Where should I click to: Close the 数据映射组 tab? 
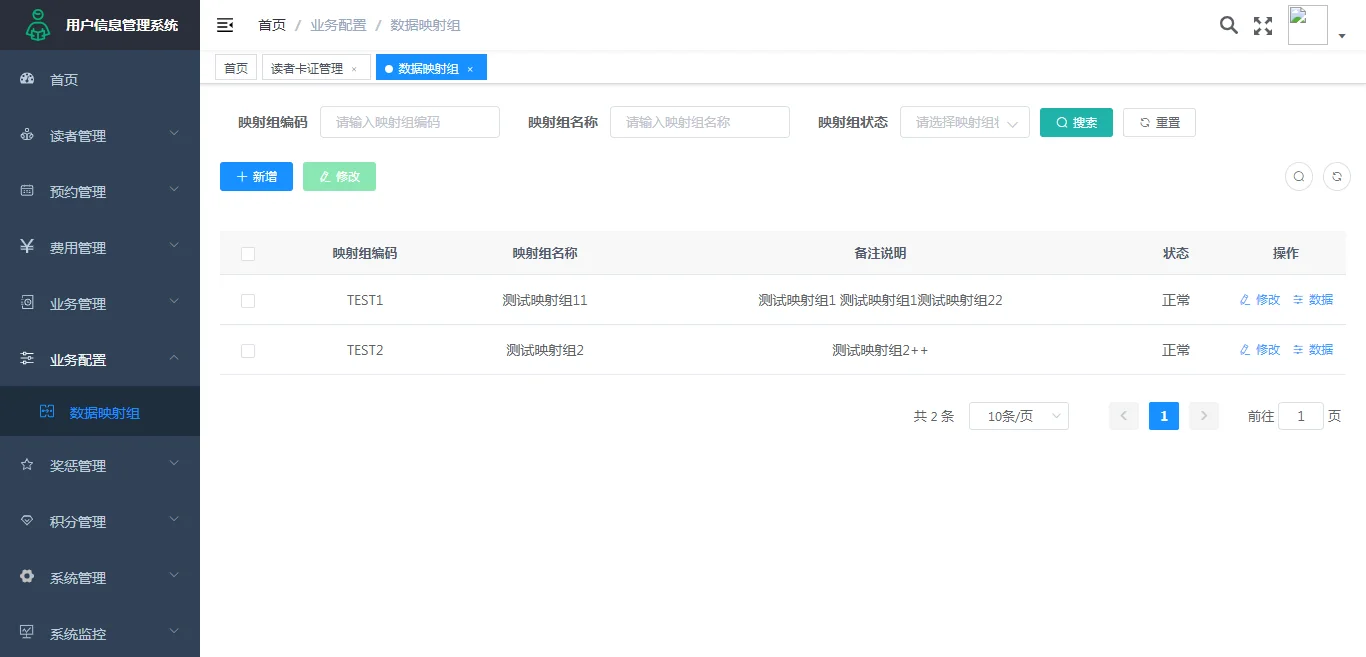pos(470,69)
